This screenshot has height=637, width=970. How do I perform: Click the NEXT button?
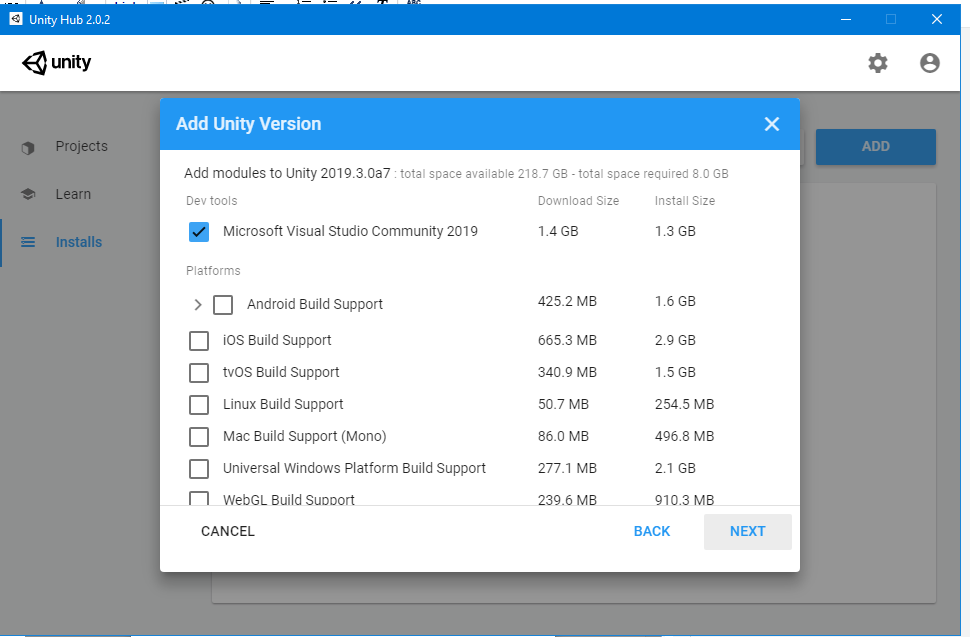pos(747,531)
